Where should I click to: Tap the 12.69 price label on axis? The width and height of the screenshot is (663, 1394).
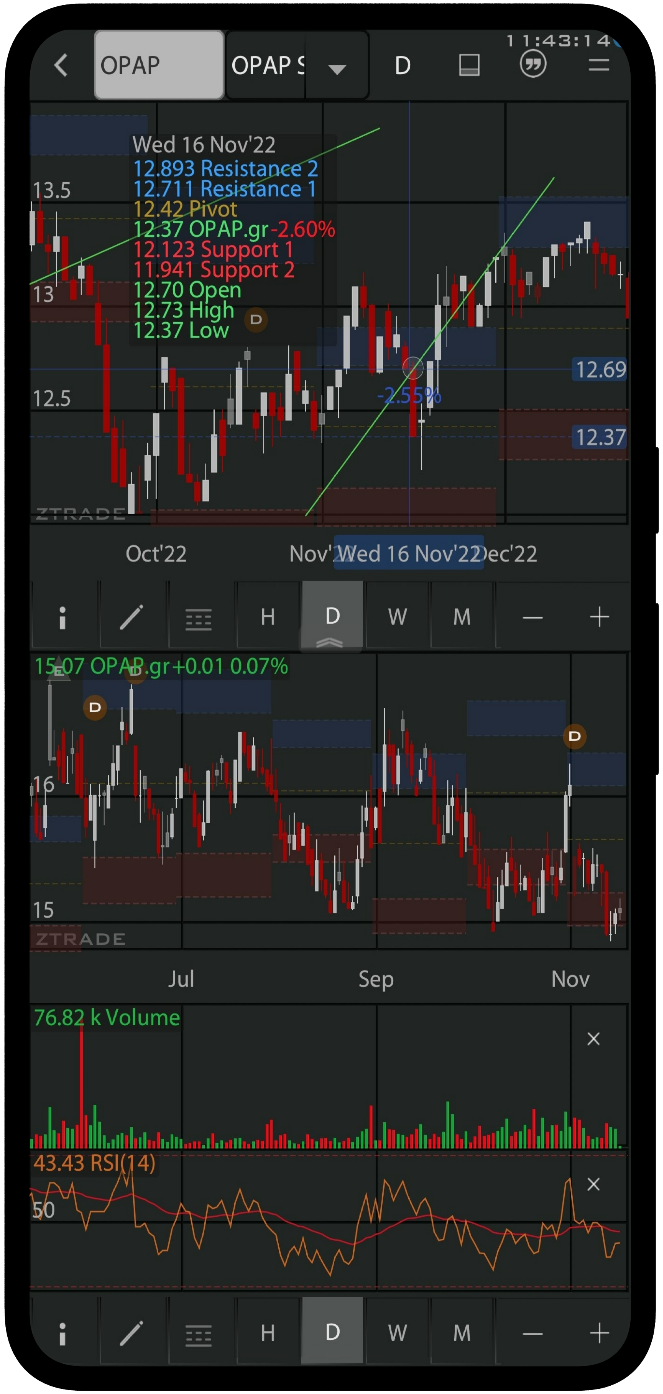600,370
